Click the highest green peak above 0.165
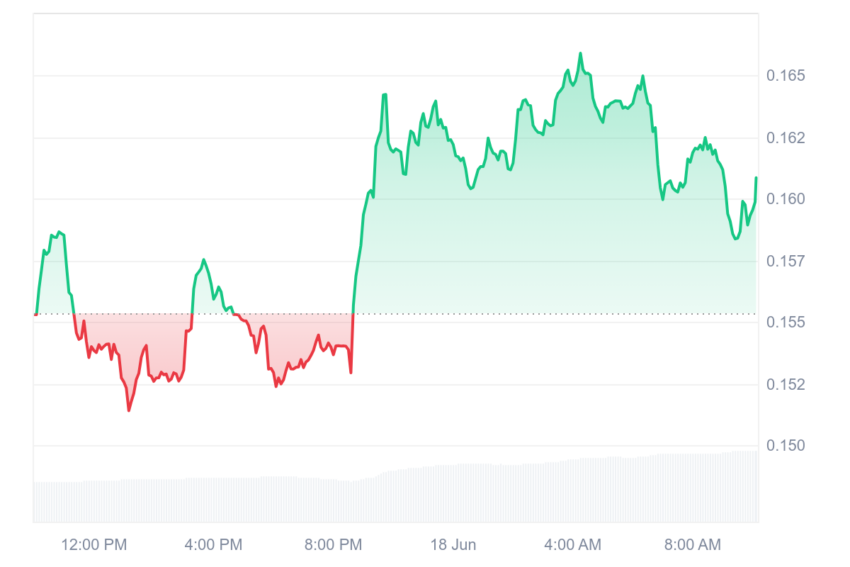The height and width of the screenshot is (567, 850). 581,54
